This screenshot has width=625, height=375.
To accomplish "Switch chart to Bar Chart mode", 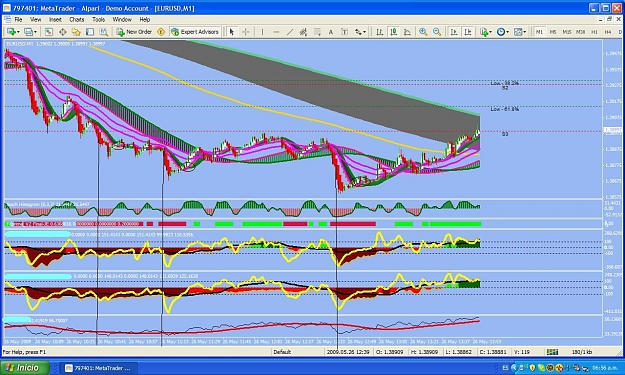I will point(379,32).
